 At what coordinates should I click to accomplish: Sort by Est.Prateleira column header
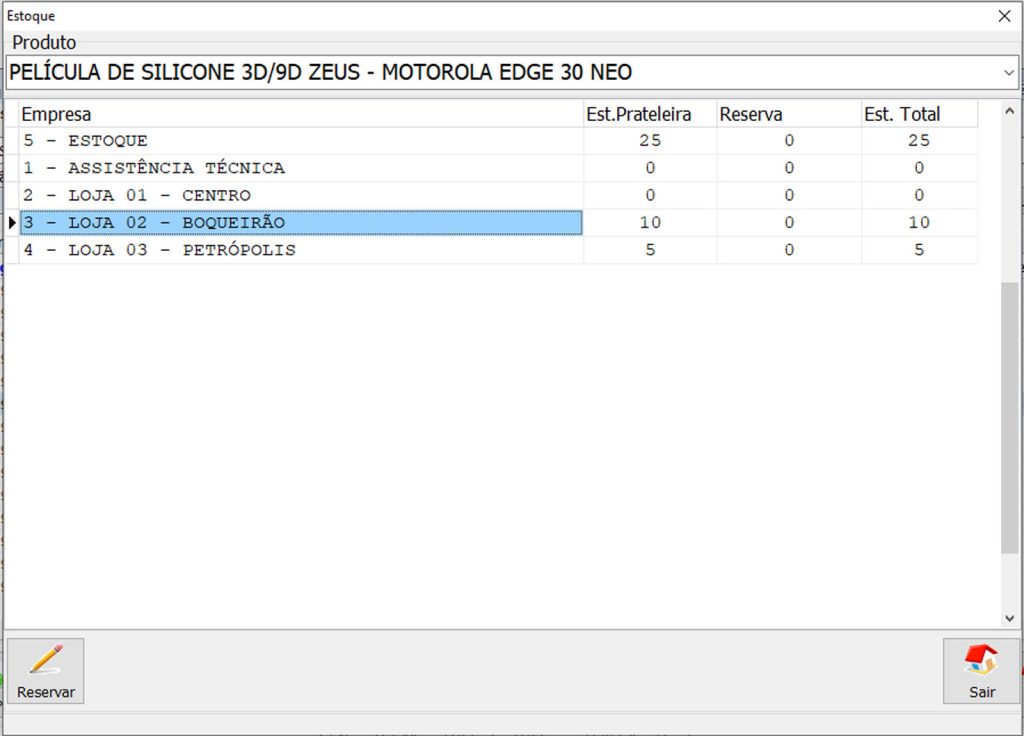[649, 114]
